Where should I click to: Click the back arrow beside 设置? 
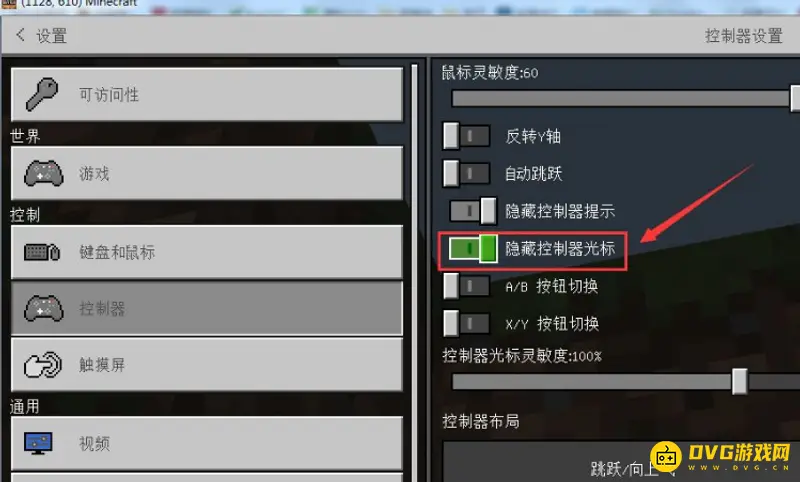click(x=20, y=35)
